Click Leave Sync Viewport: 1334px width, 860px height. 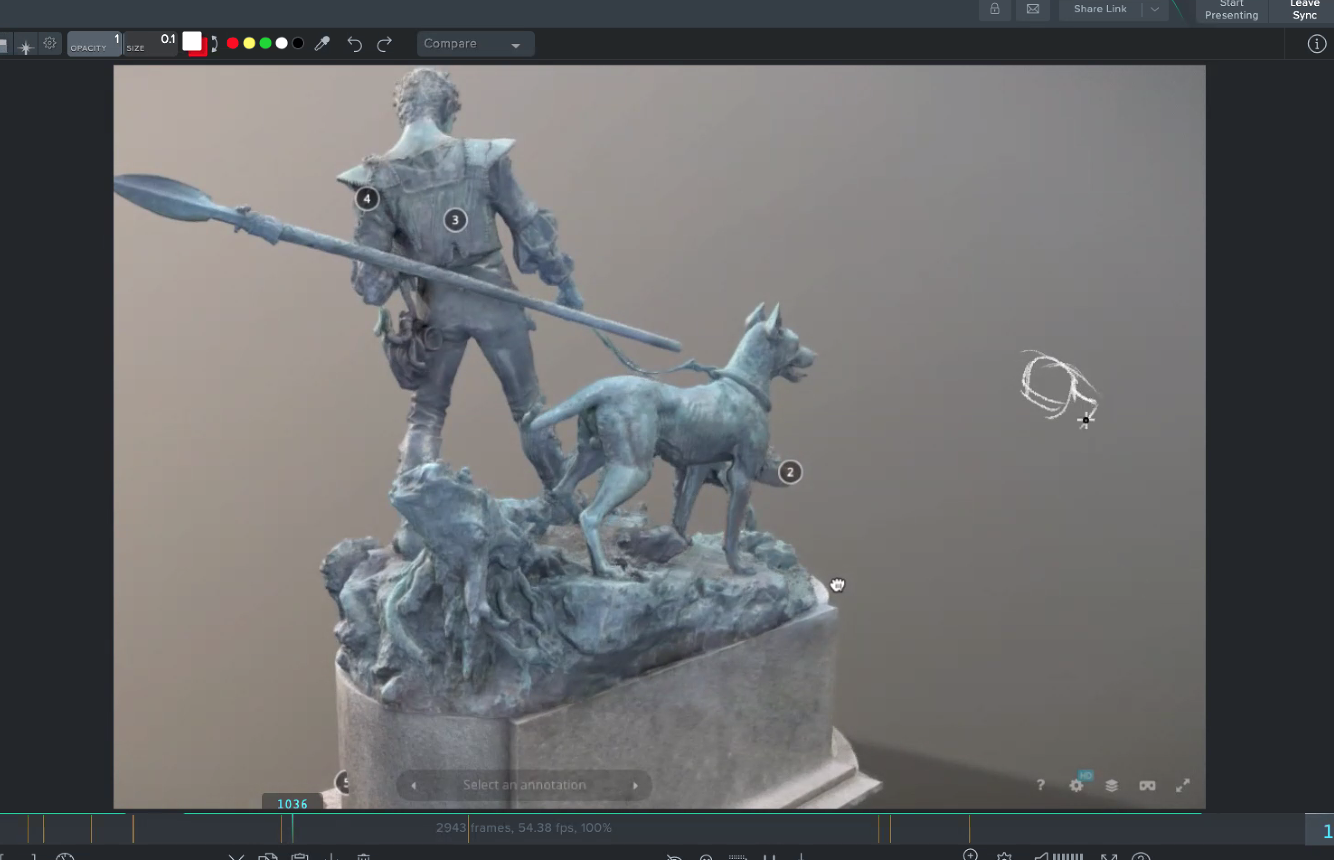coord(1304,10)
